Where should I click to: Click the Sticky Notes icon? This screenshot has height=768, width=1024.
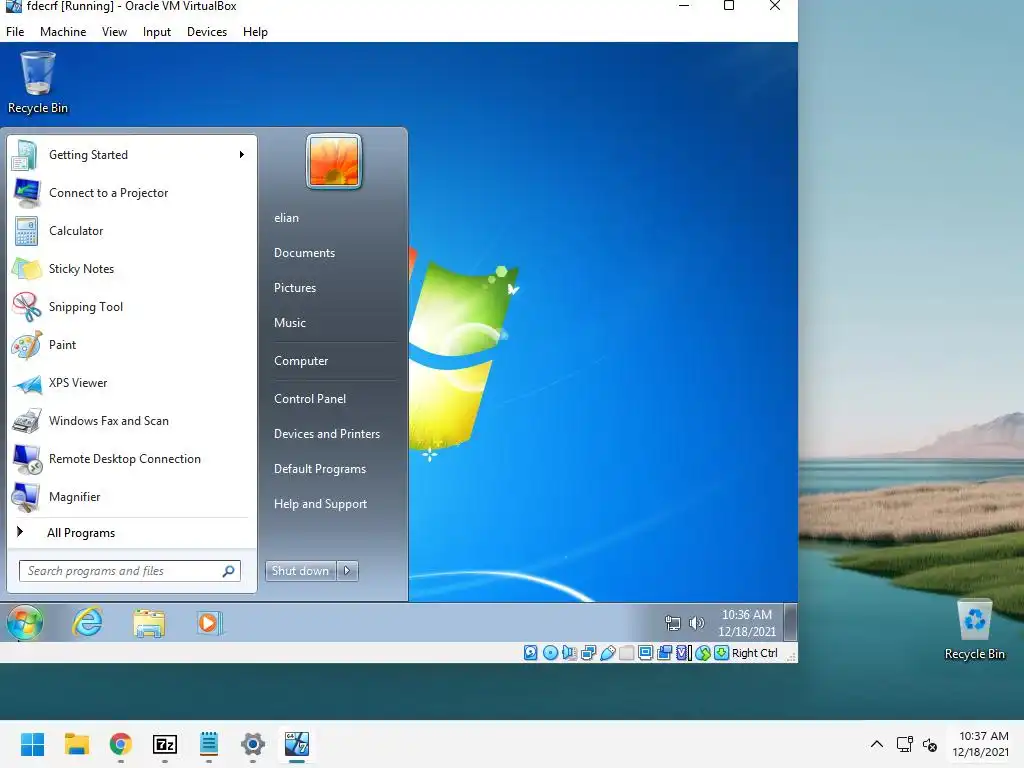click(26, 269)
